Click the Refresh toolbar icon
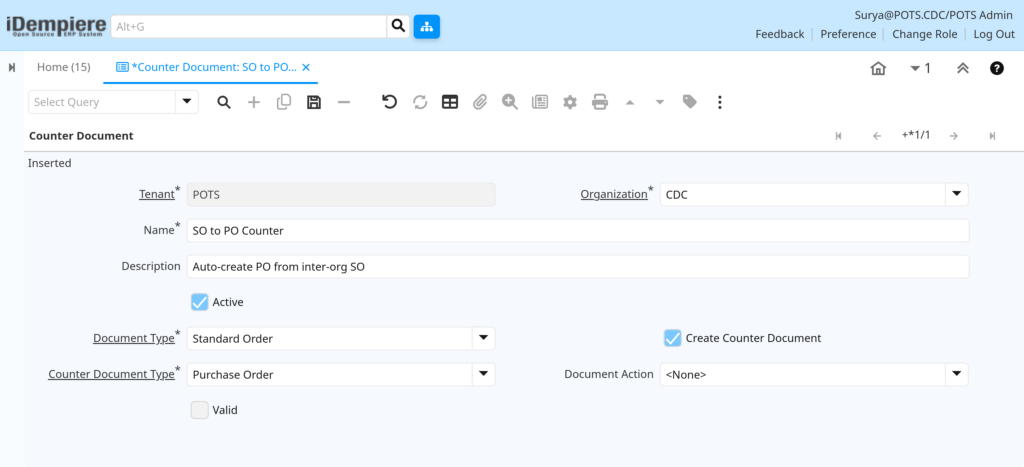The image size is (1024, 467). [420, 102]
